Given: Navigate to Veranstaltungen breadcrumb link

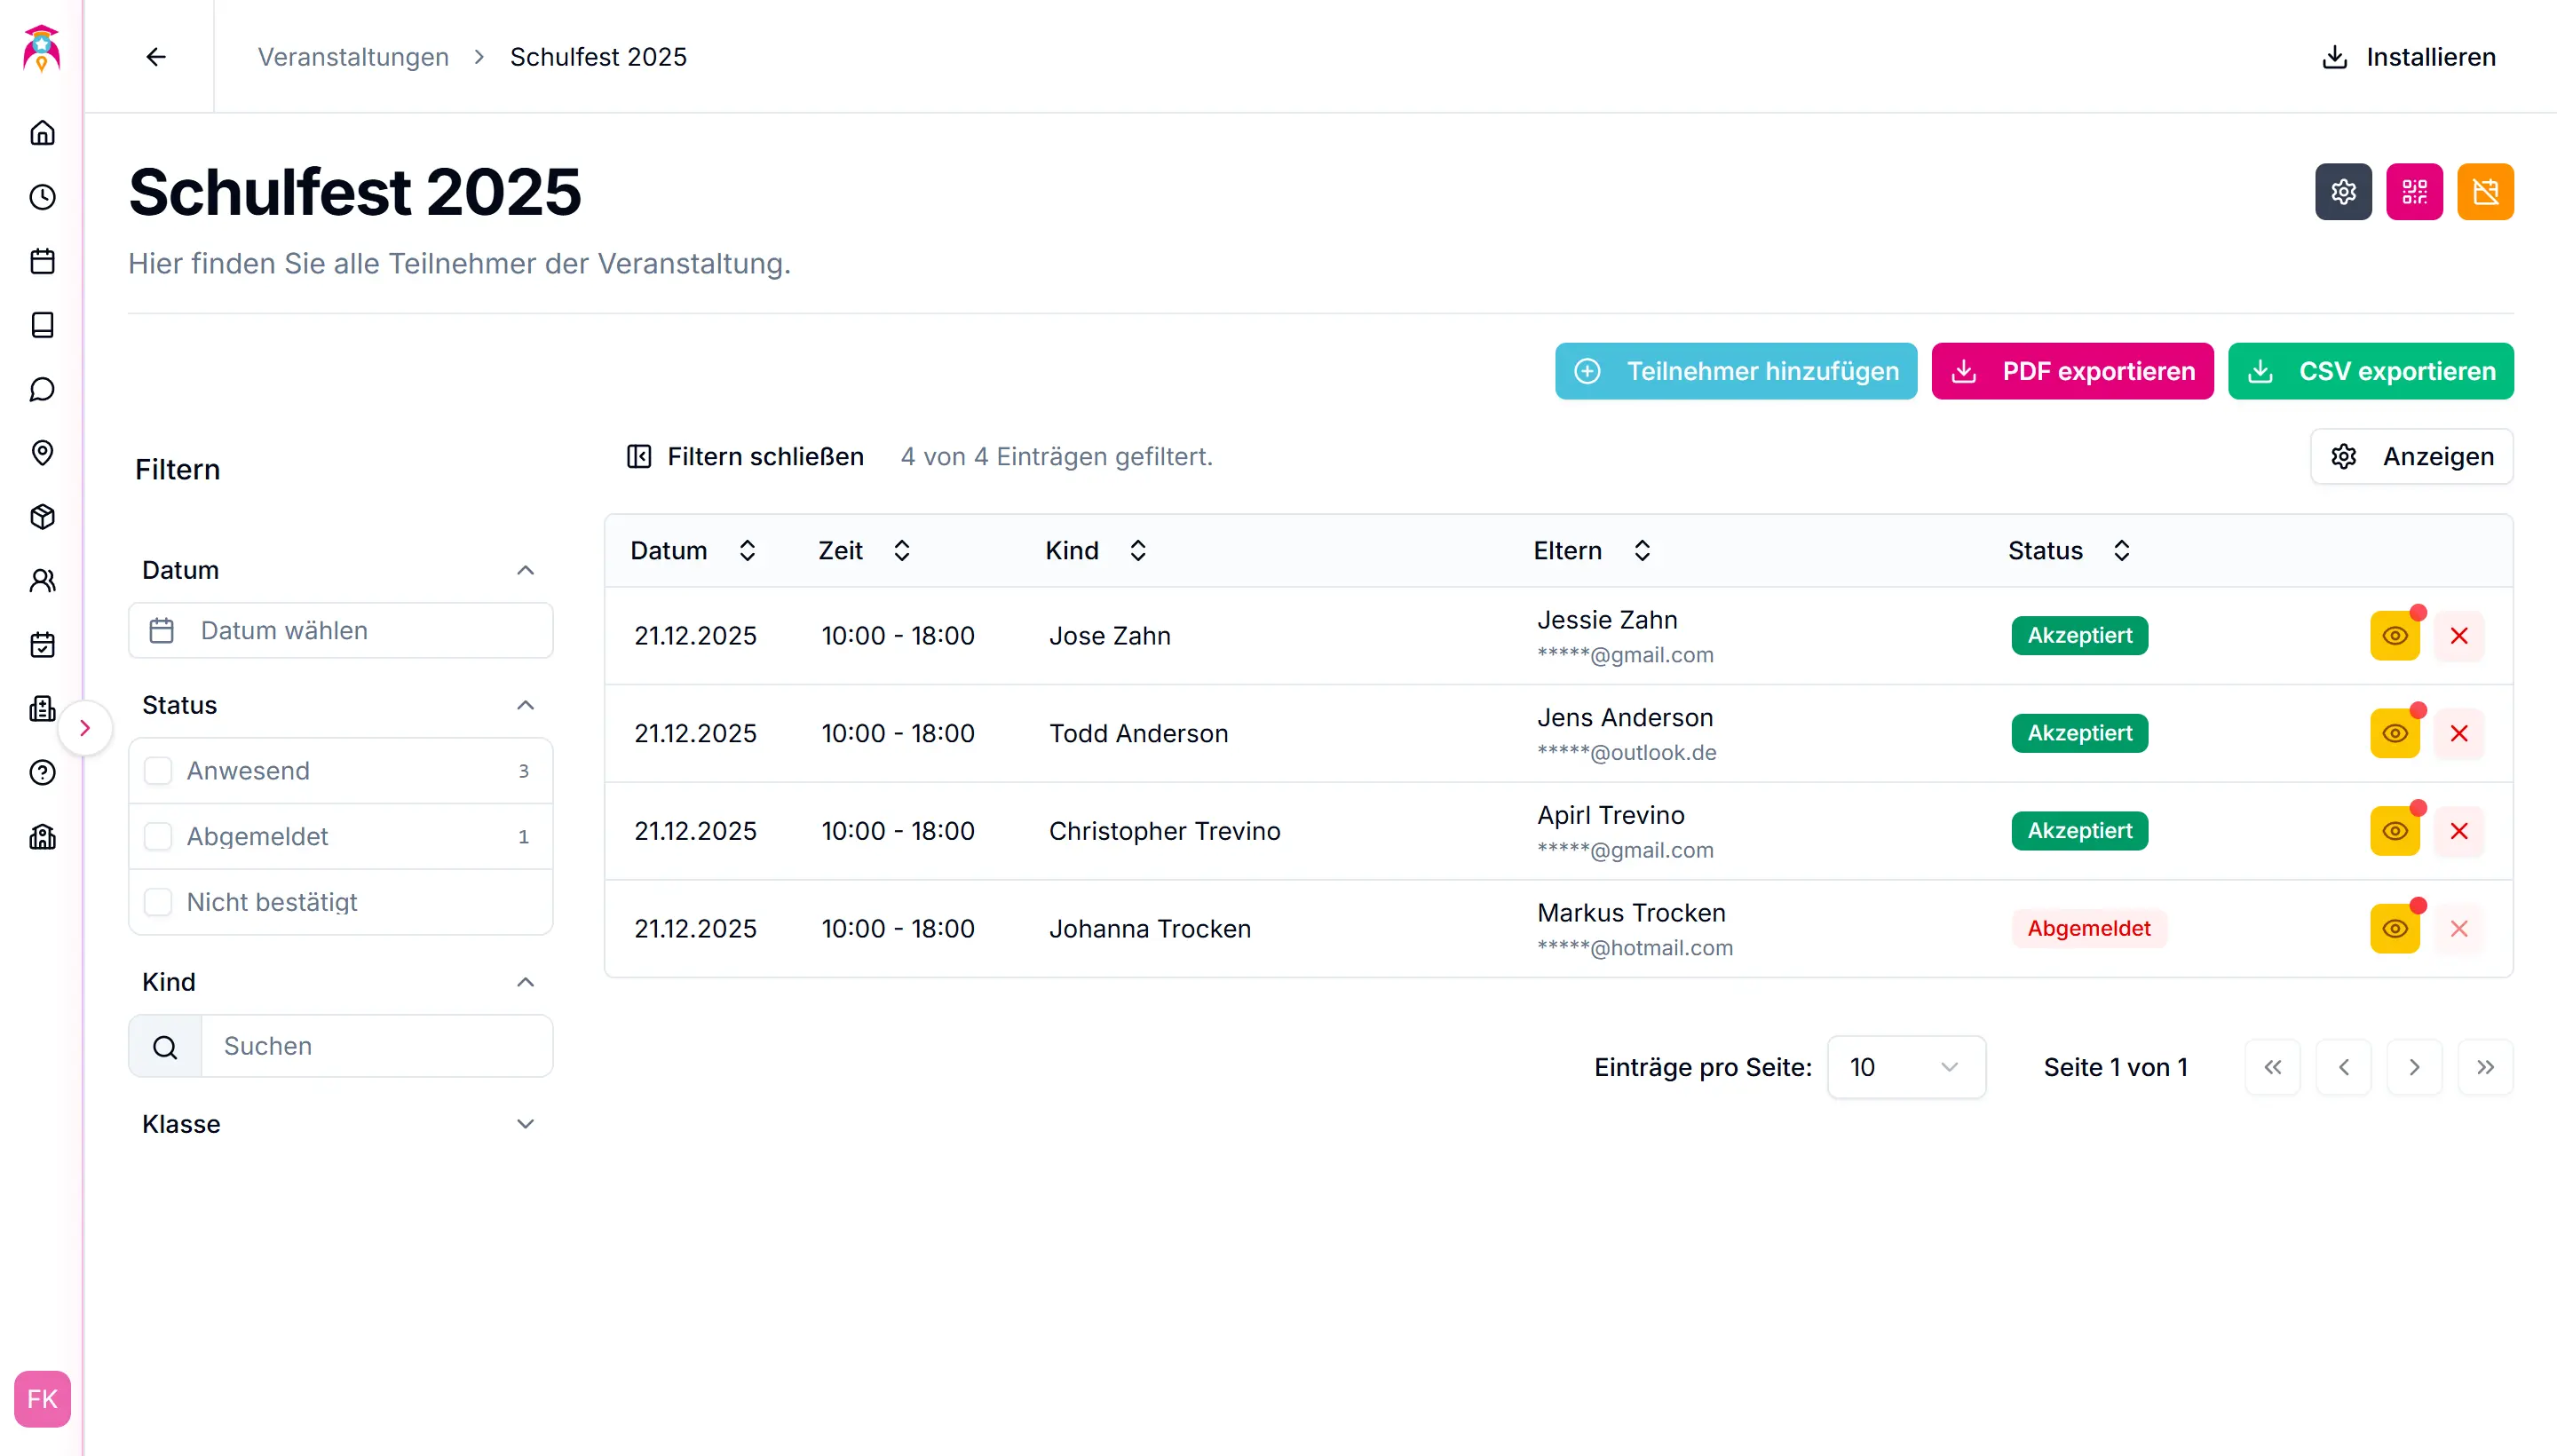Looking at the screenshot, I should coord(353,57).
